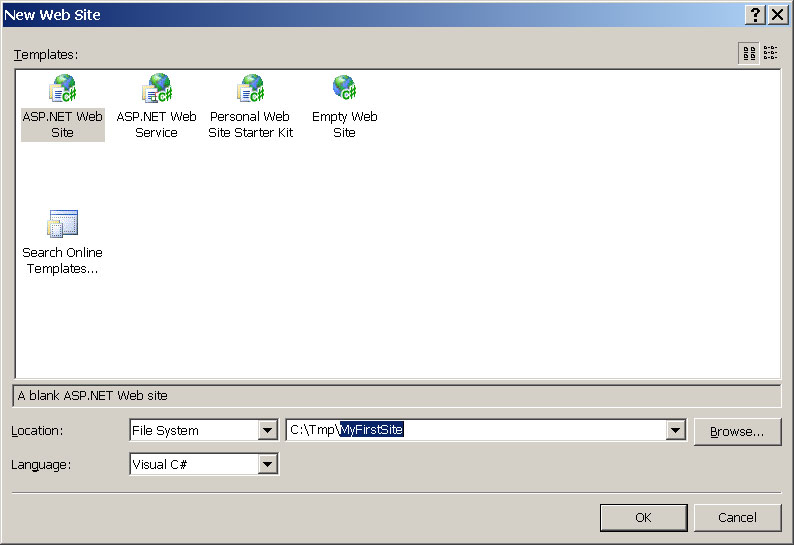
Task: Click the 'A blank ASP.NET Web site' description
Action: [92, 396]
